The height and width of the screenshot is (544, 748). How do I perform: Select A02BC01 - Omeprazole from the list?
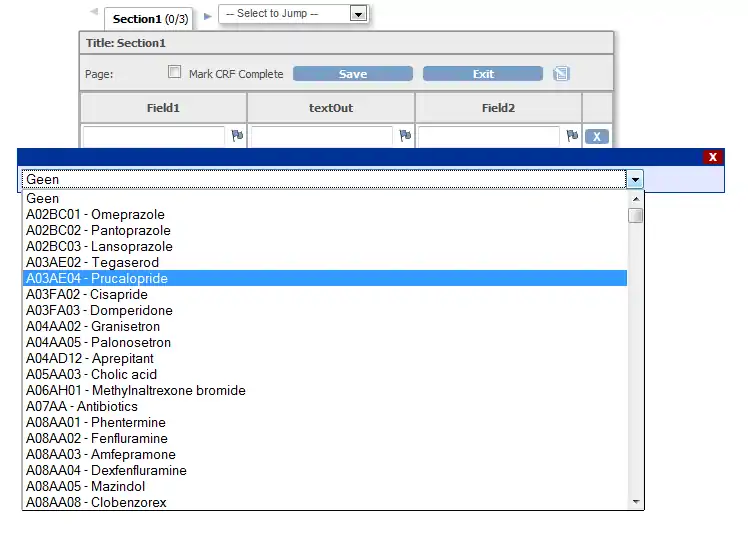tap(95, 215)
